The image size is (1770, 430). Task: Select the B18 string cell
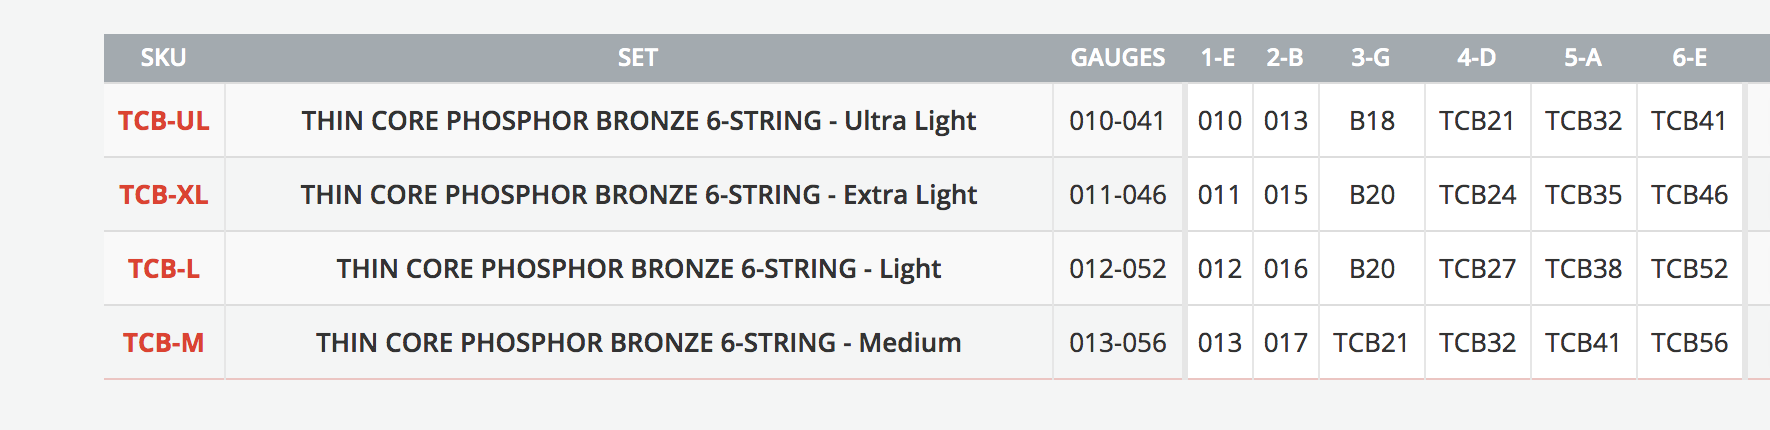(x=1371, y=121)
